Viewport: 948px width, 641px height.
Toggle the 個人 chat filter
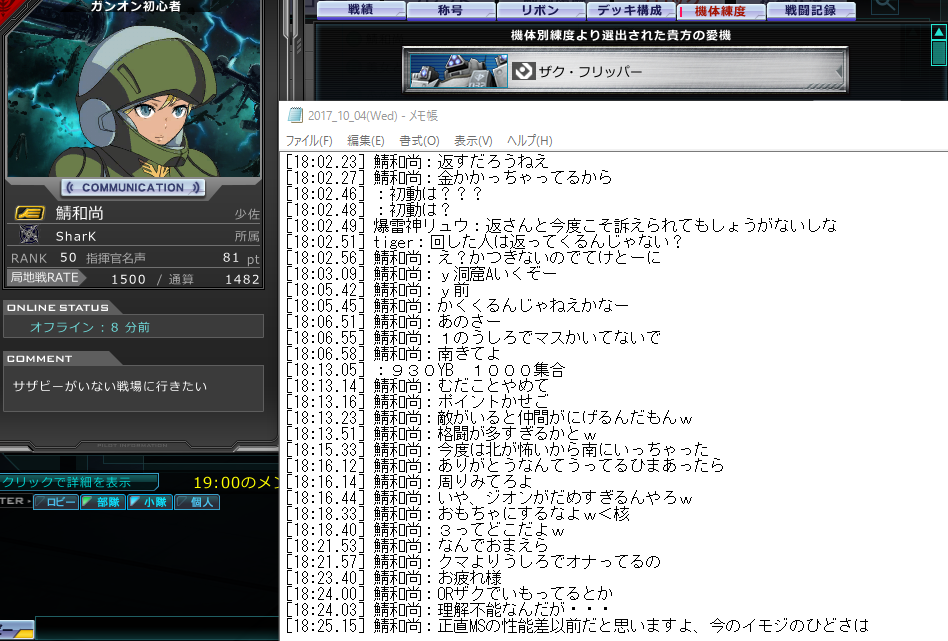[197, 502]
